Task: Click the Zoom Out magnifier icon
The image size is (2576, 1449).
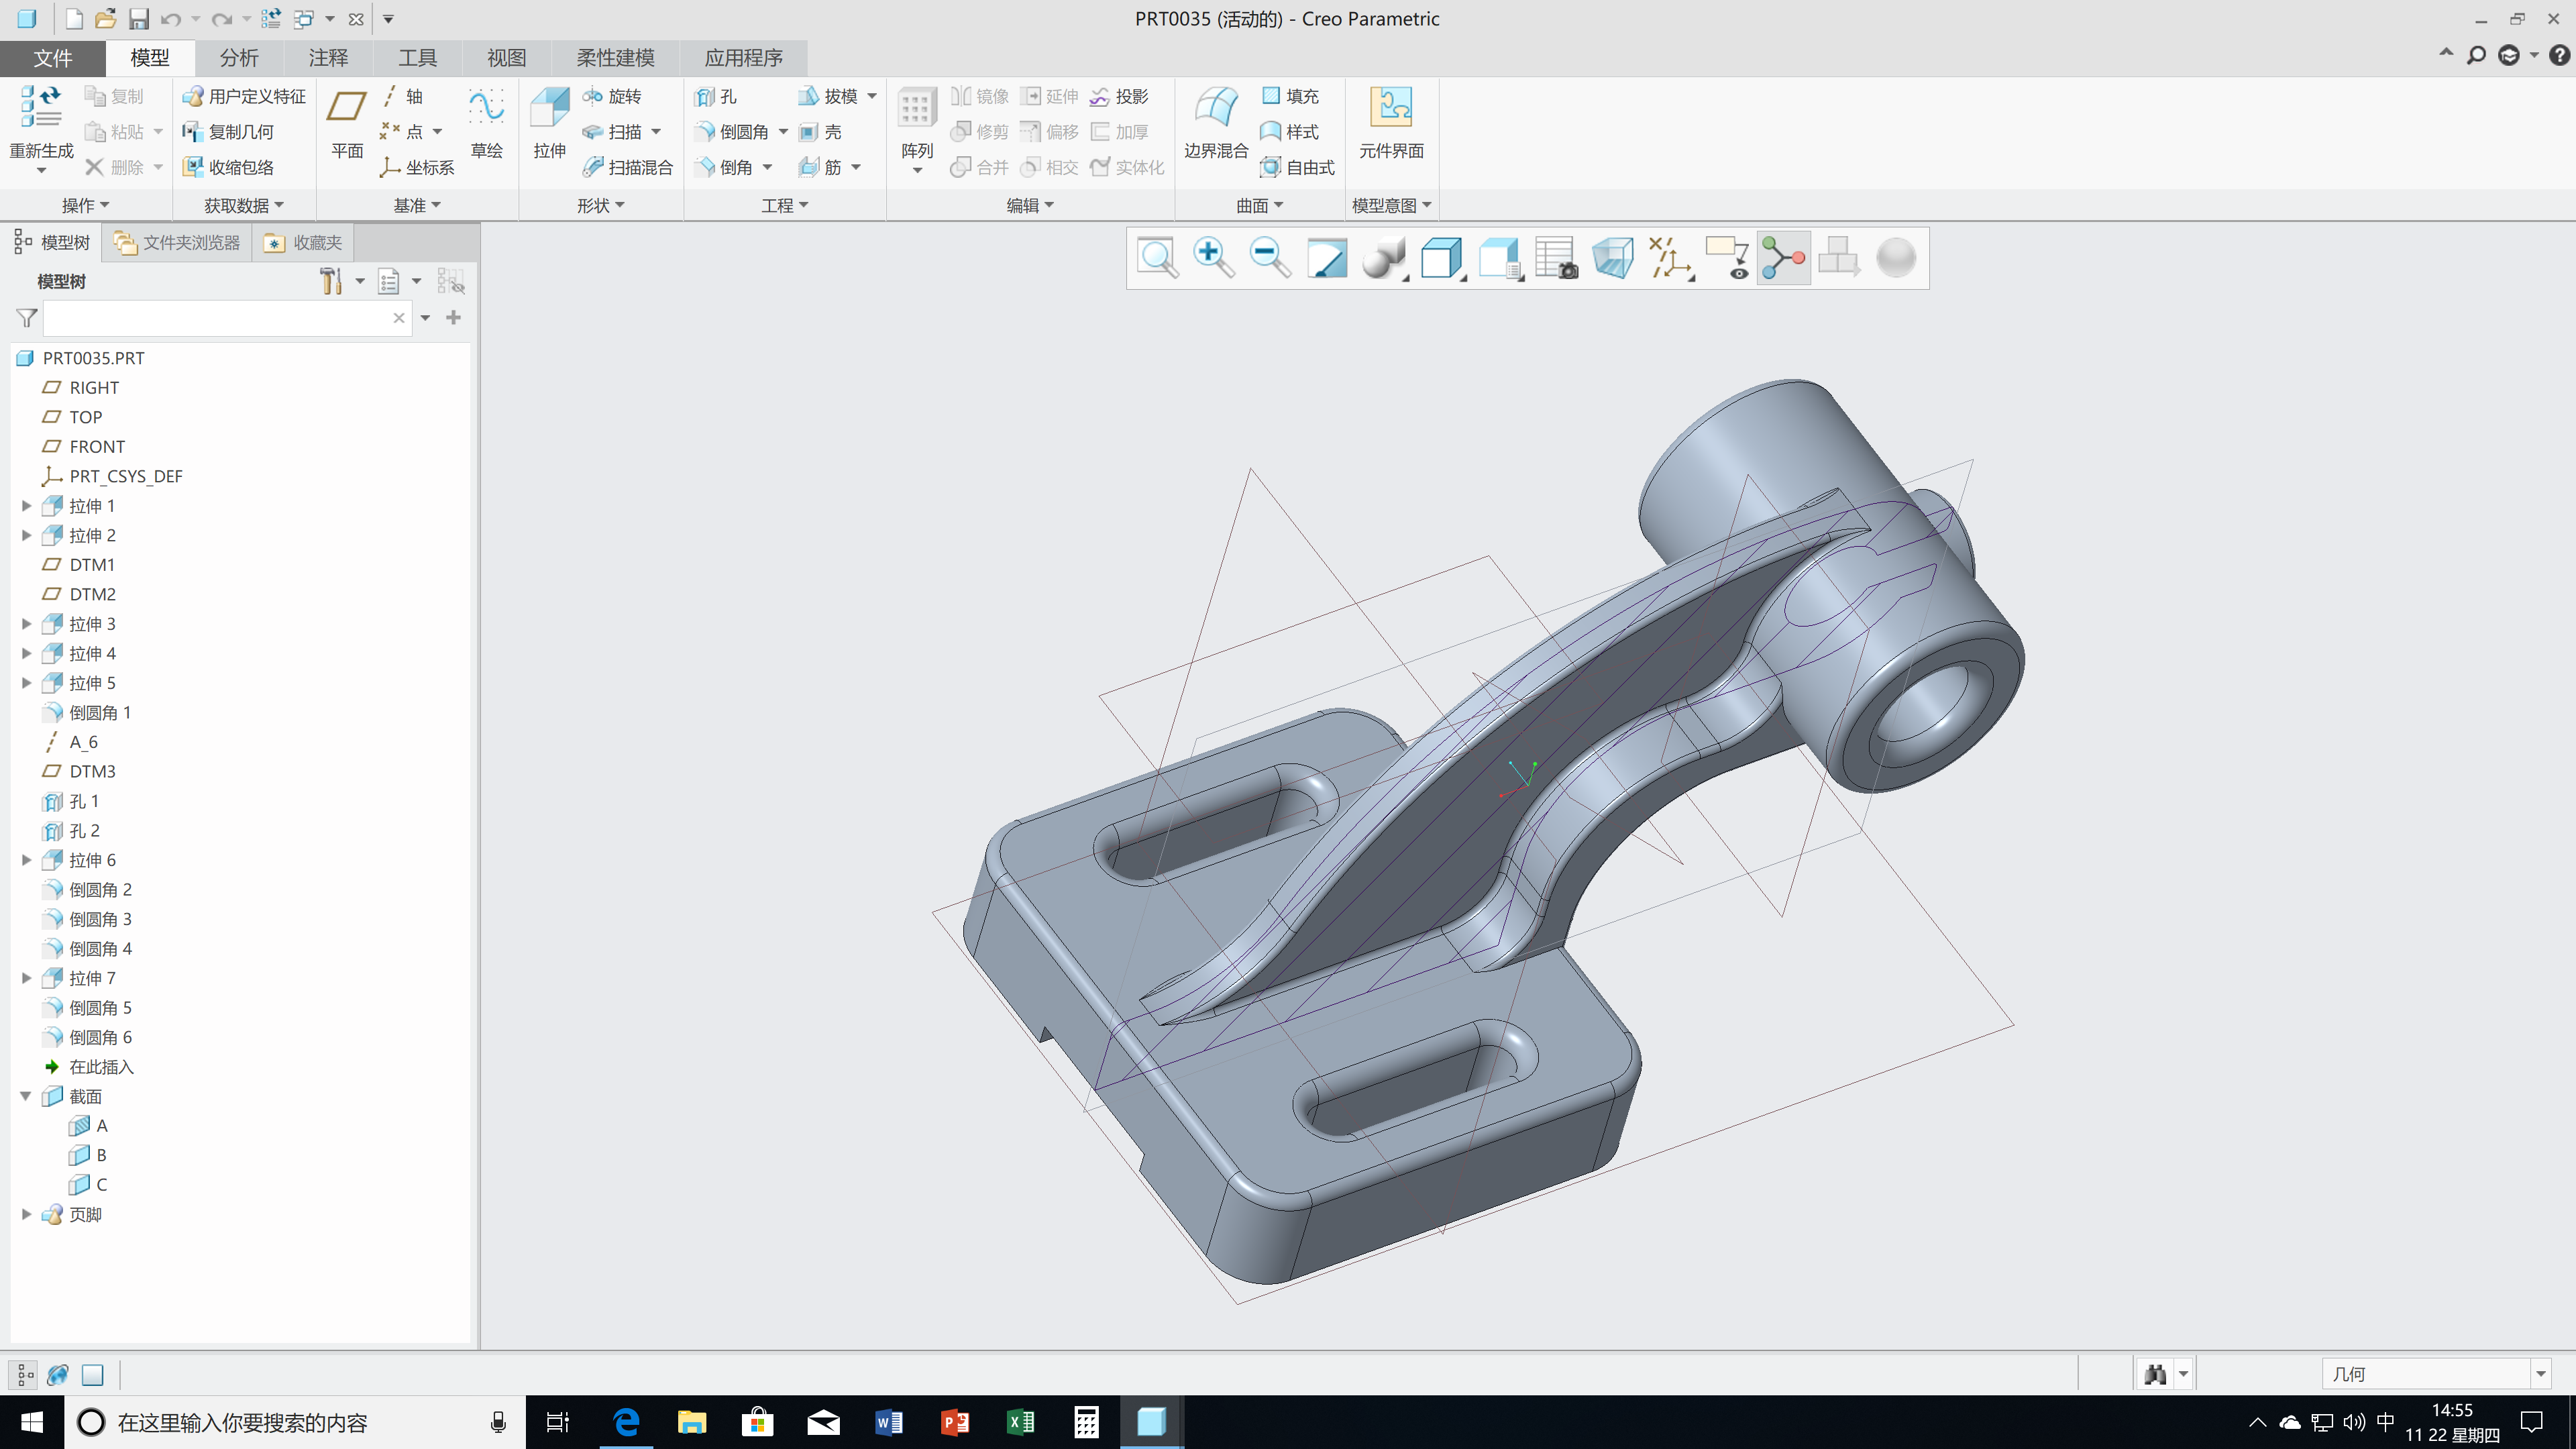Action: click(x=1270, y=258)
